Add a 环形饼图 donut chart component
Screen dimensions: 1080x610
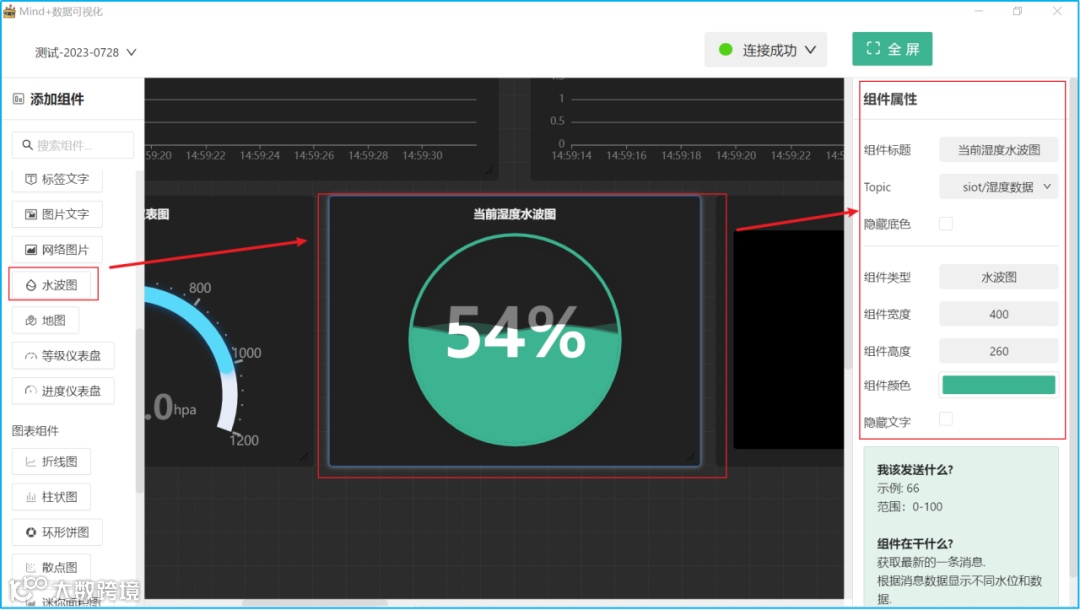57,532
